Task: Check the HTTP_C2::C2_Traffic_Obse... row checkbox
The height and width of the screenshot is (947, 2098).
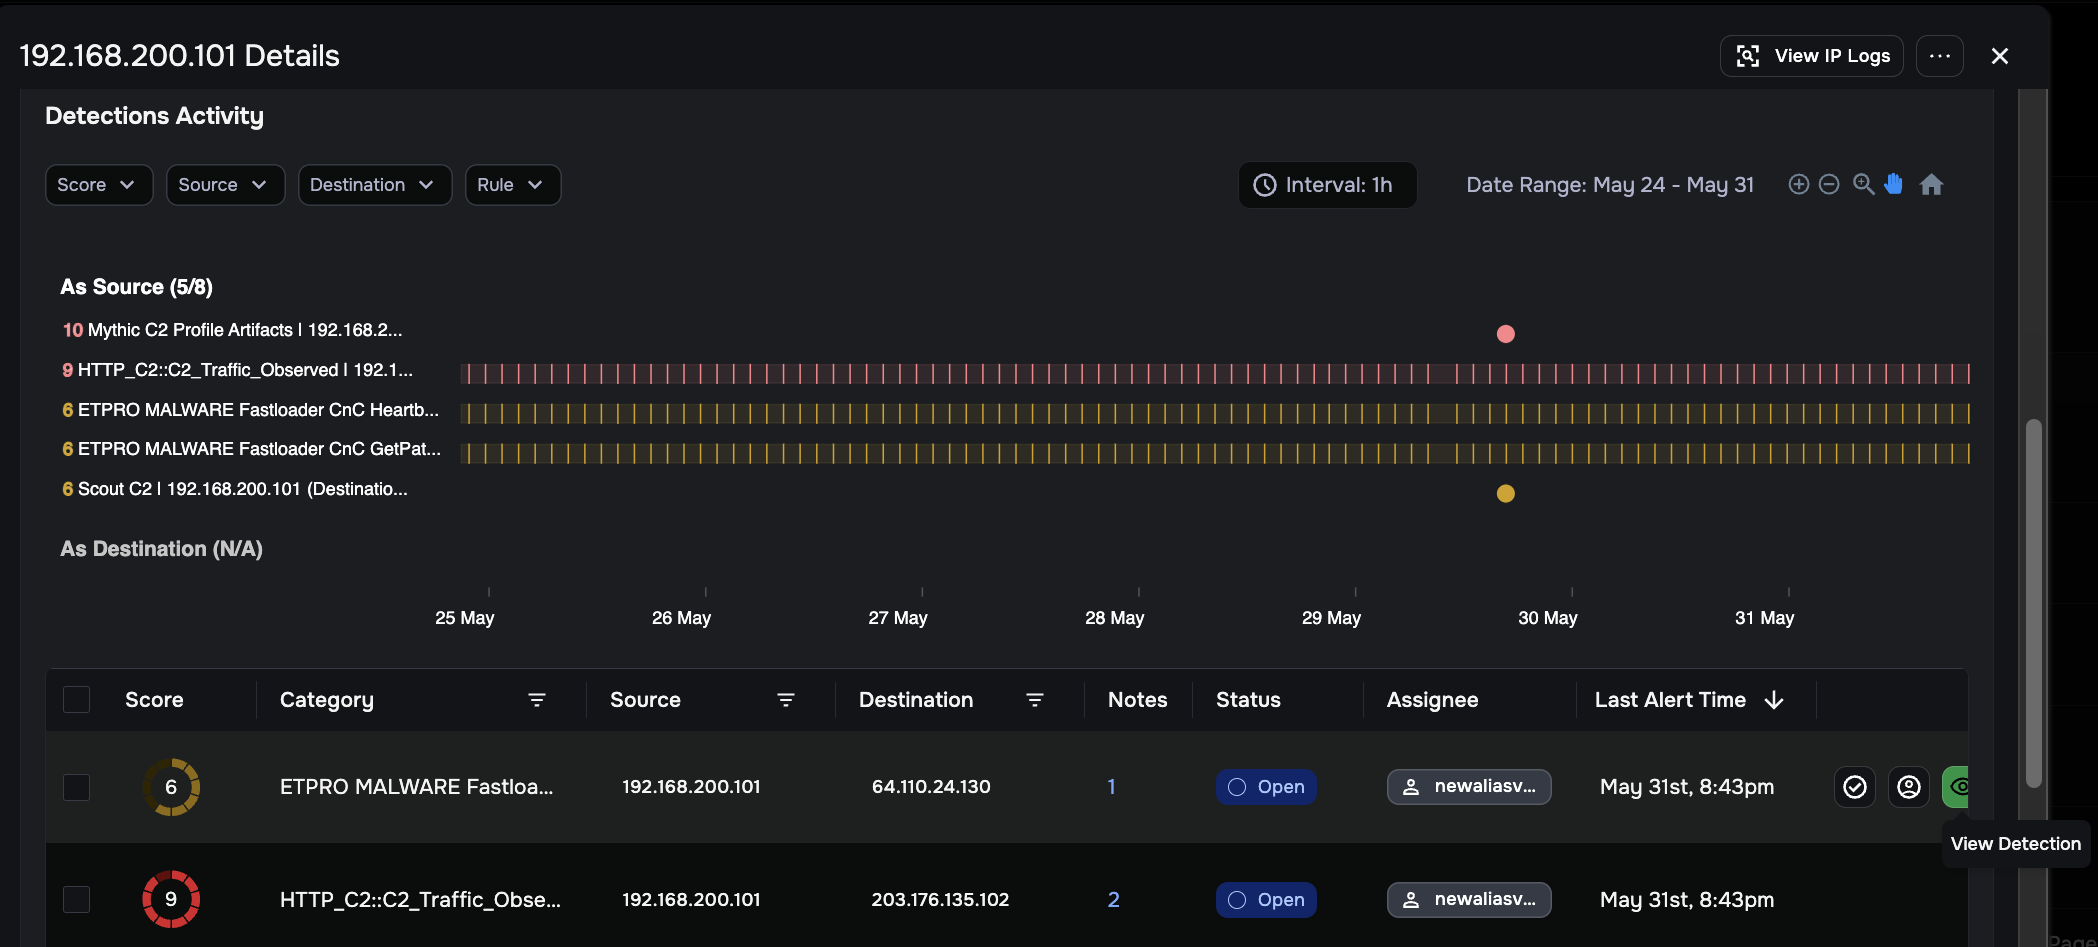Action: tap(77, 900)
